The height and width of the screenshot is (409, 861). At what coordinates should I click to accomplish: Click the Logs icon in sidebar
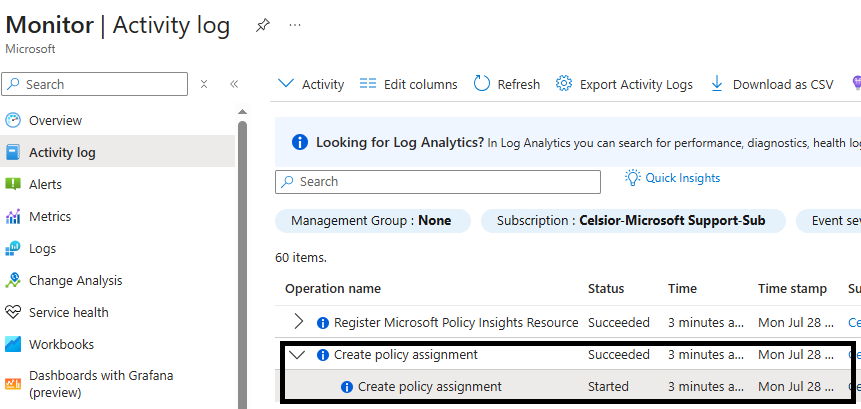13,249
